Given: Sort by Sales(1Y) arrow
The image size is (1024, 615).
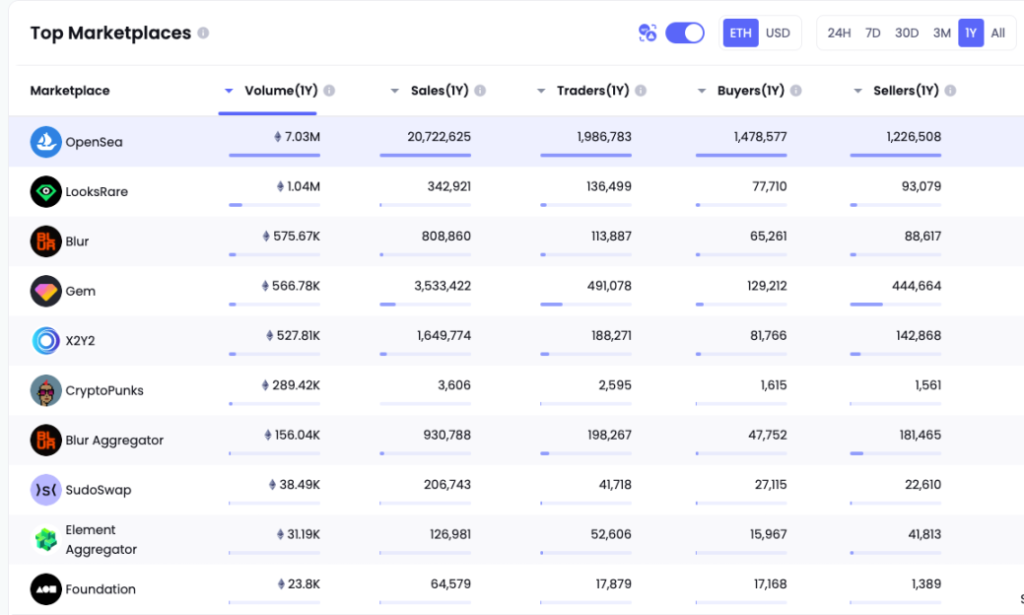Looking at the screenshot, I should click(x=394, y=91).
